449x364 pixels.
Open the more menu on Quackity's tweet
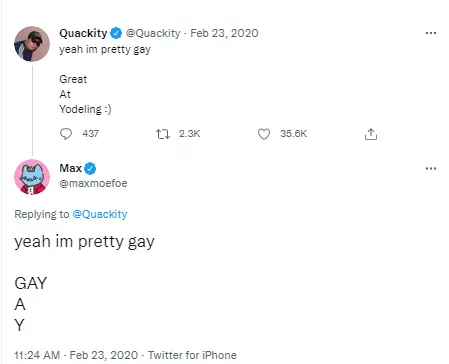pos(431,33)
